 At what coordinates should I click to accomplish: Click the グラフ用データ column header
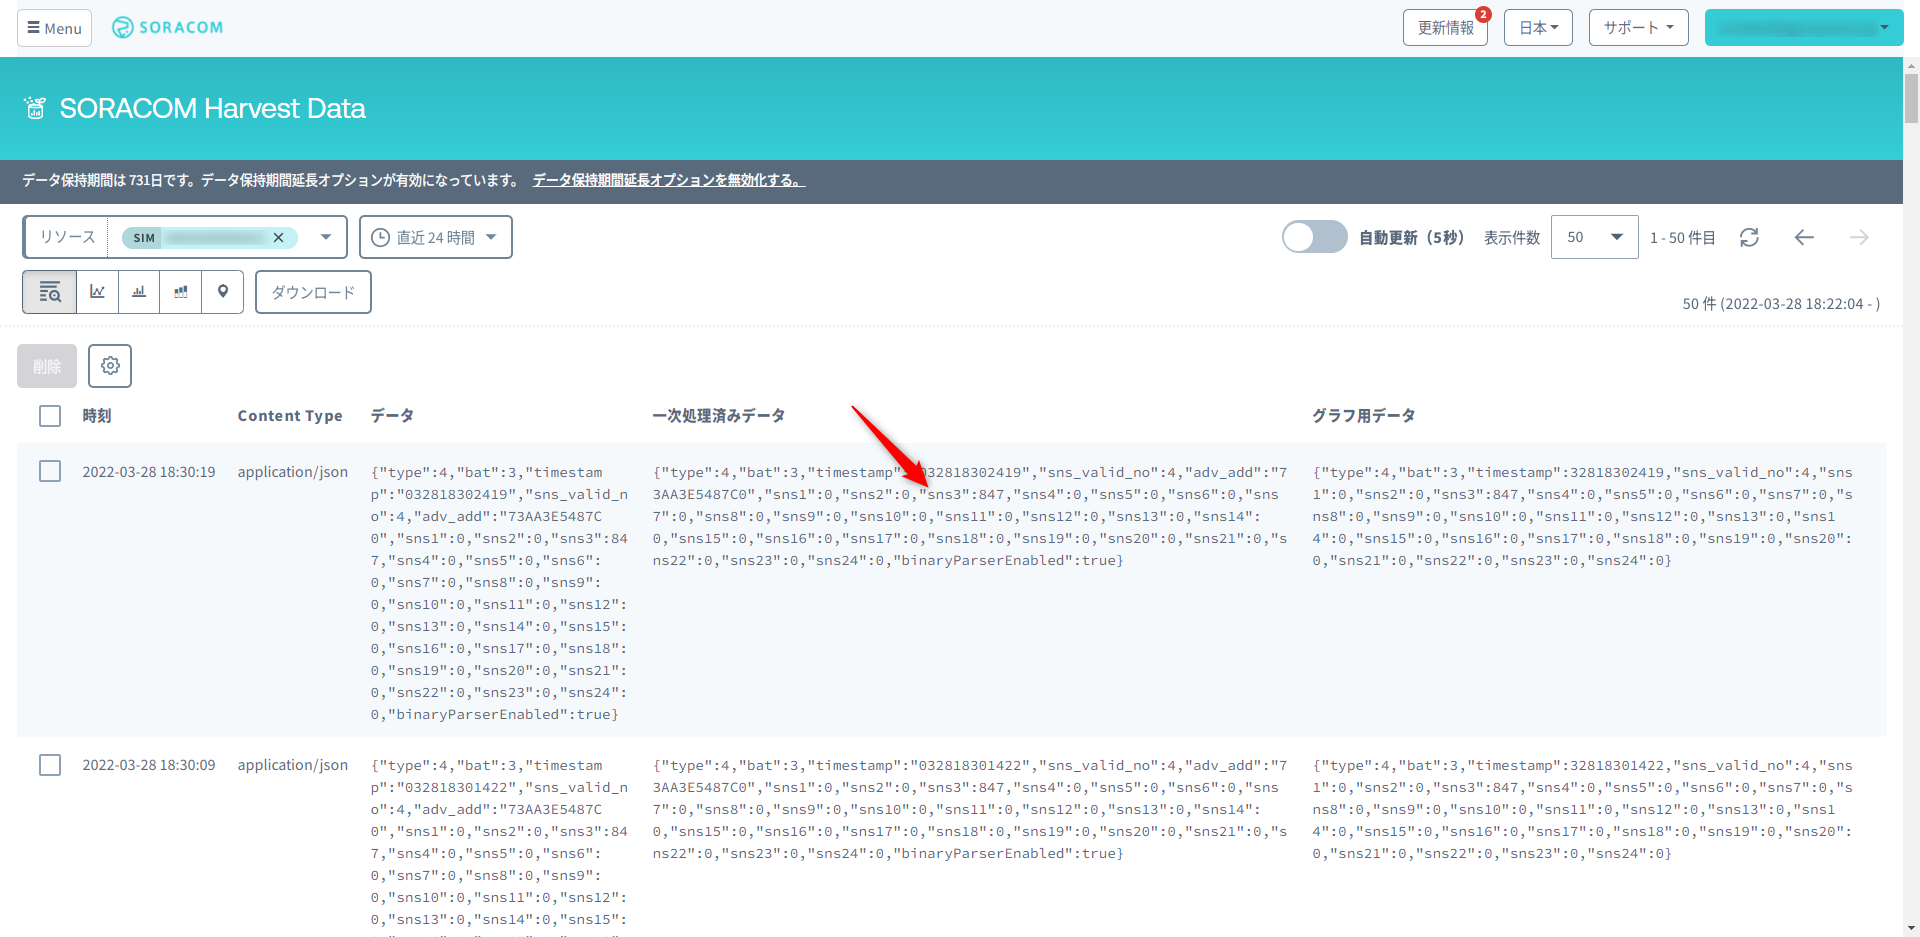[1364, 416]
